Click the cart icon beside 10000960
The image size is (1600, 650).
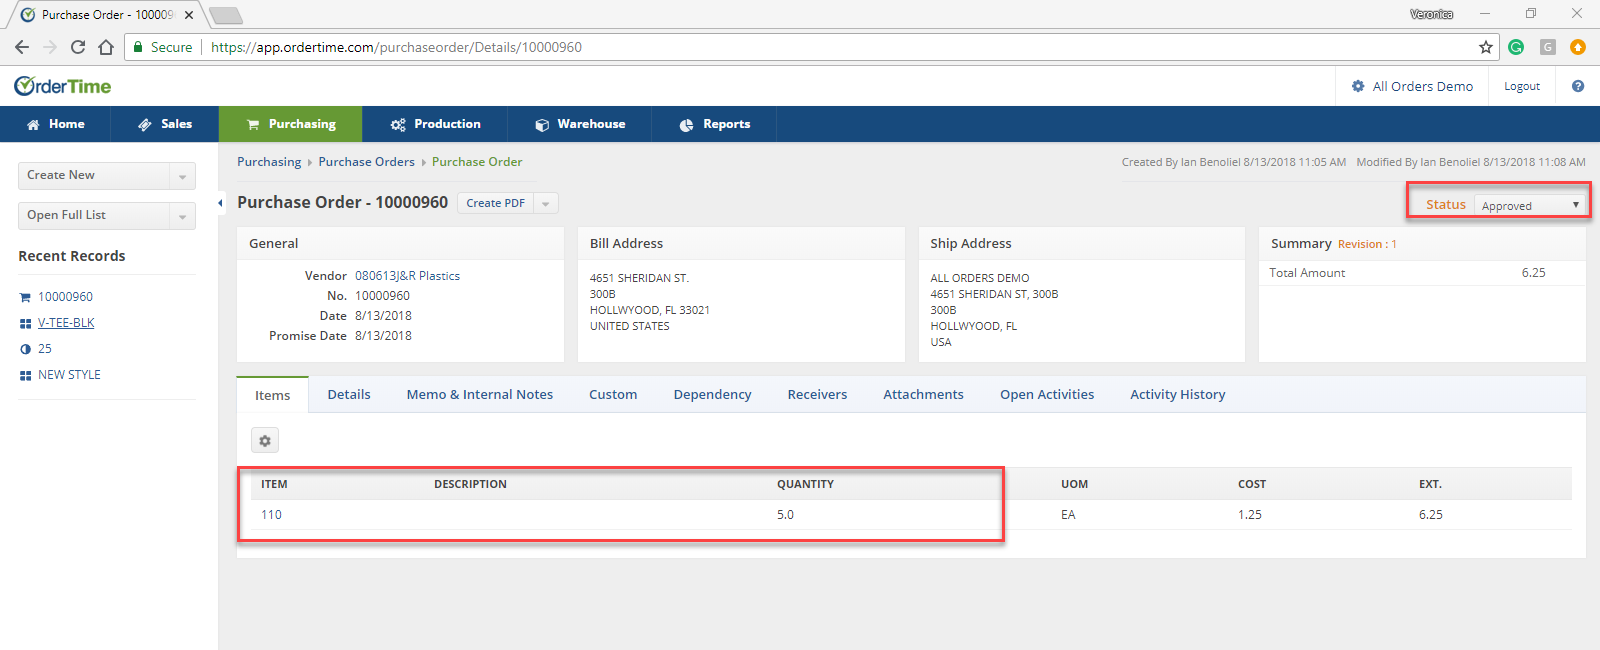[25, 297]
